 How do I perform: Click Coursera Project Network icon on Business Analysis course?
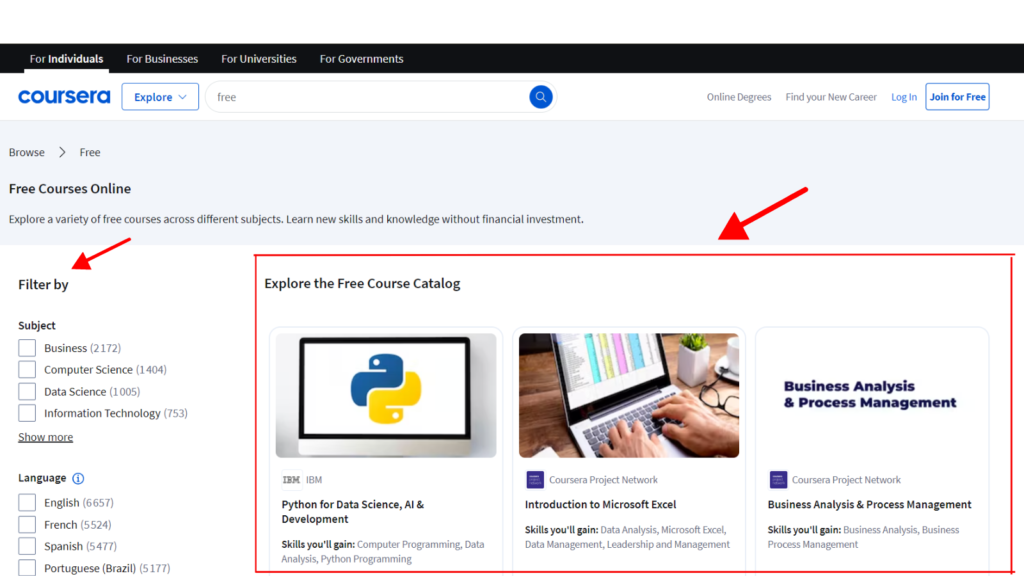coord(778,479)
